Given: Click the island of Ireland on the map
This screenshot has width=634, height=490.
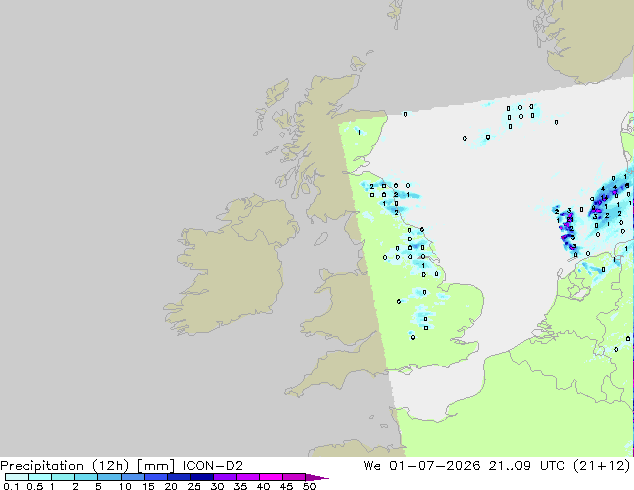Looking at the screenshot, I should (231, 265).
